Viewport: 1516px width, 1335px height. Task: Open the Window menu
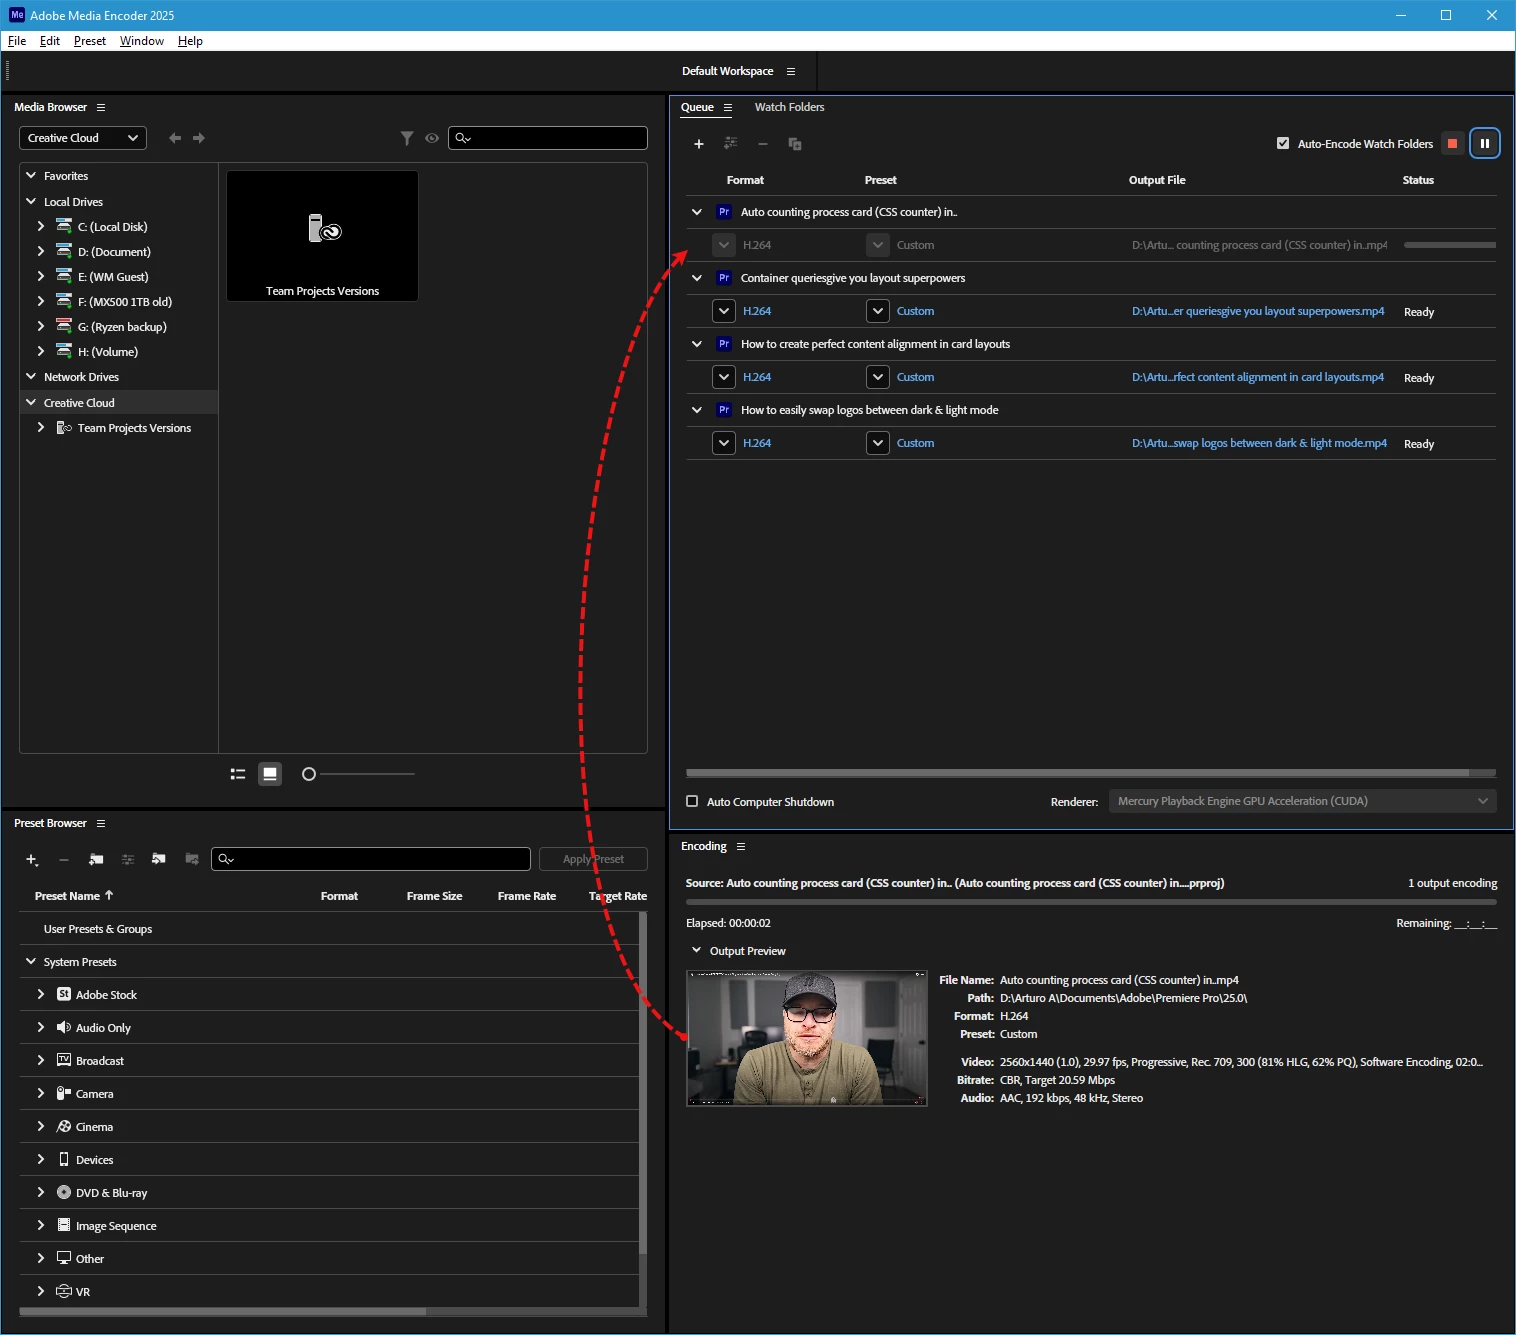pos(142,41)
